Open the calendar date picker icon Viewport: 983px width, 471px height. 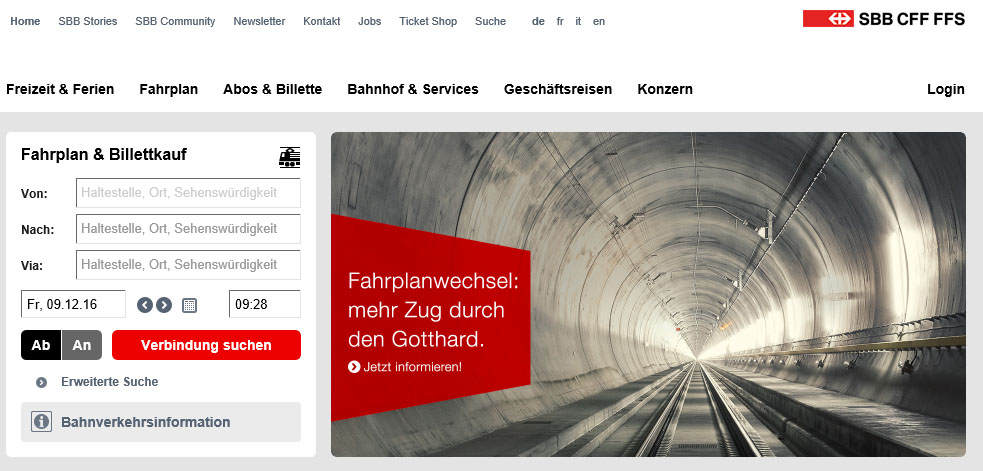(x=189, y=305)
